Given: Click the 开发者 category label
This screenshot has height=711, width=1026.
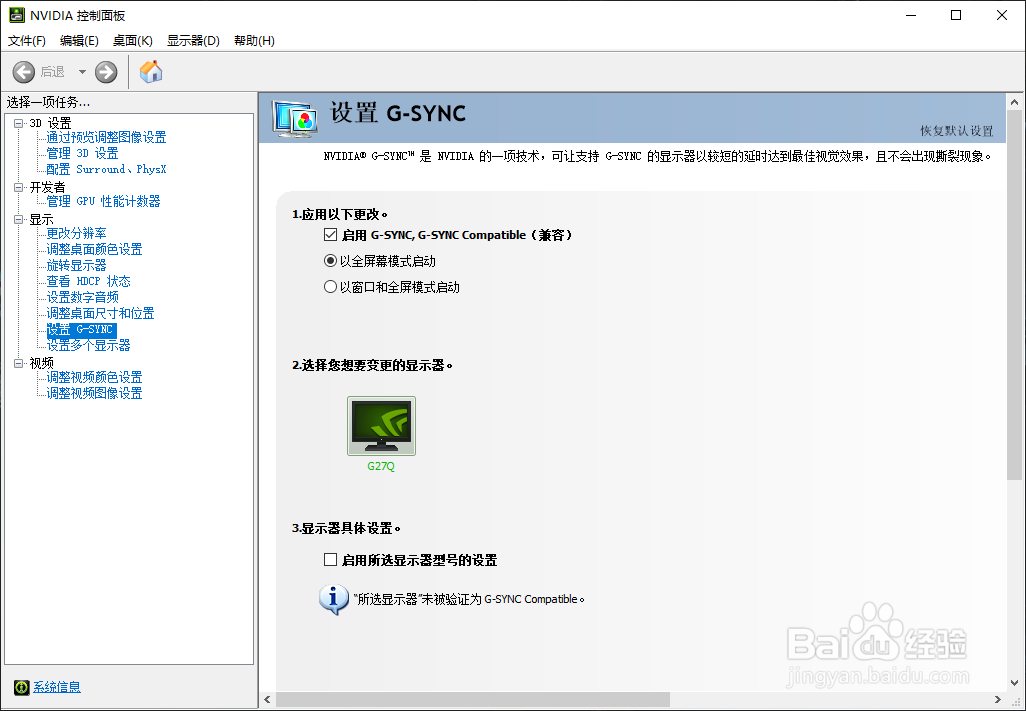Looking at the screenshot, I should pos(47,187).
